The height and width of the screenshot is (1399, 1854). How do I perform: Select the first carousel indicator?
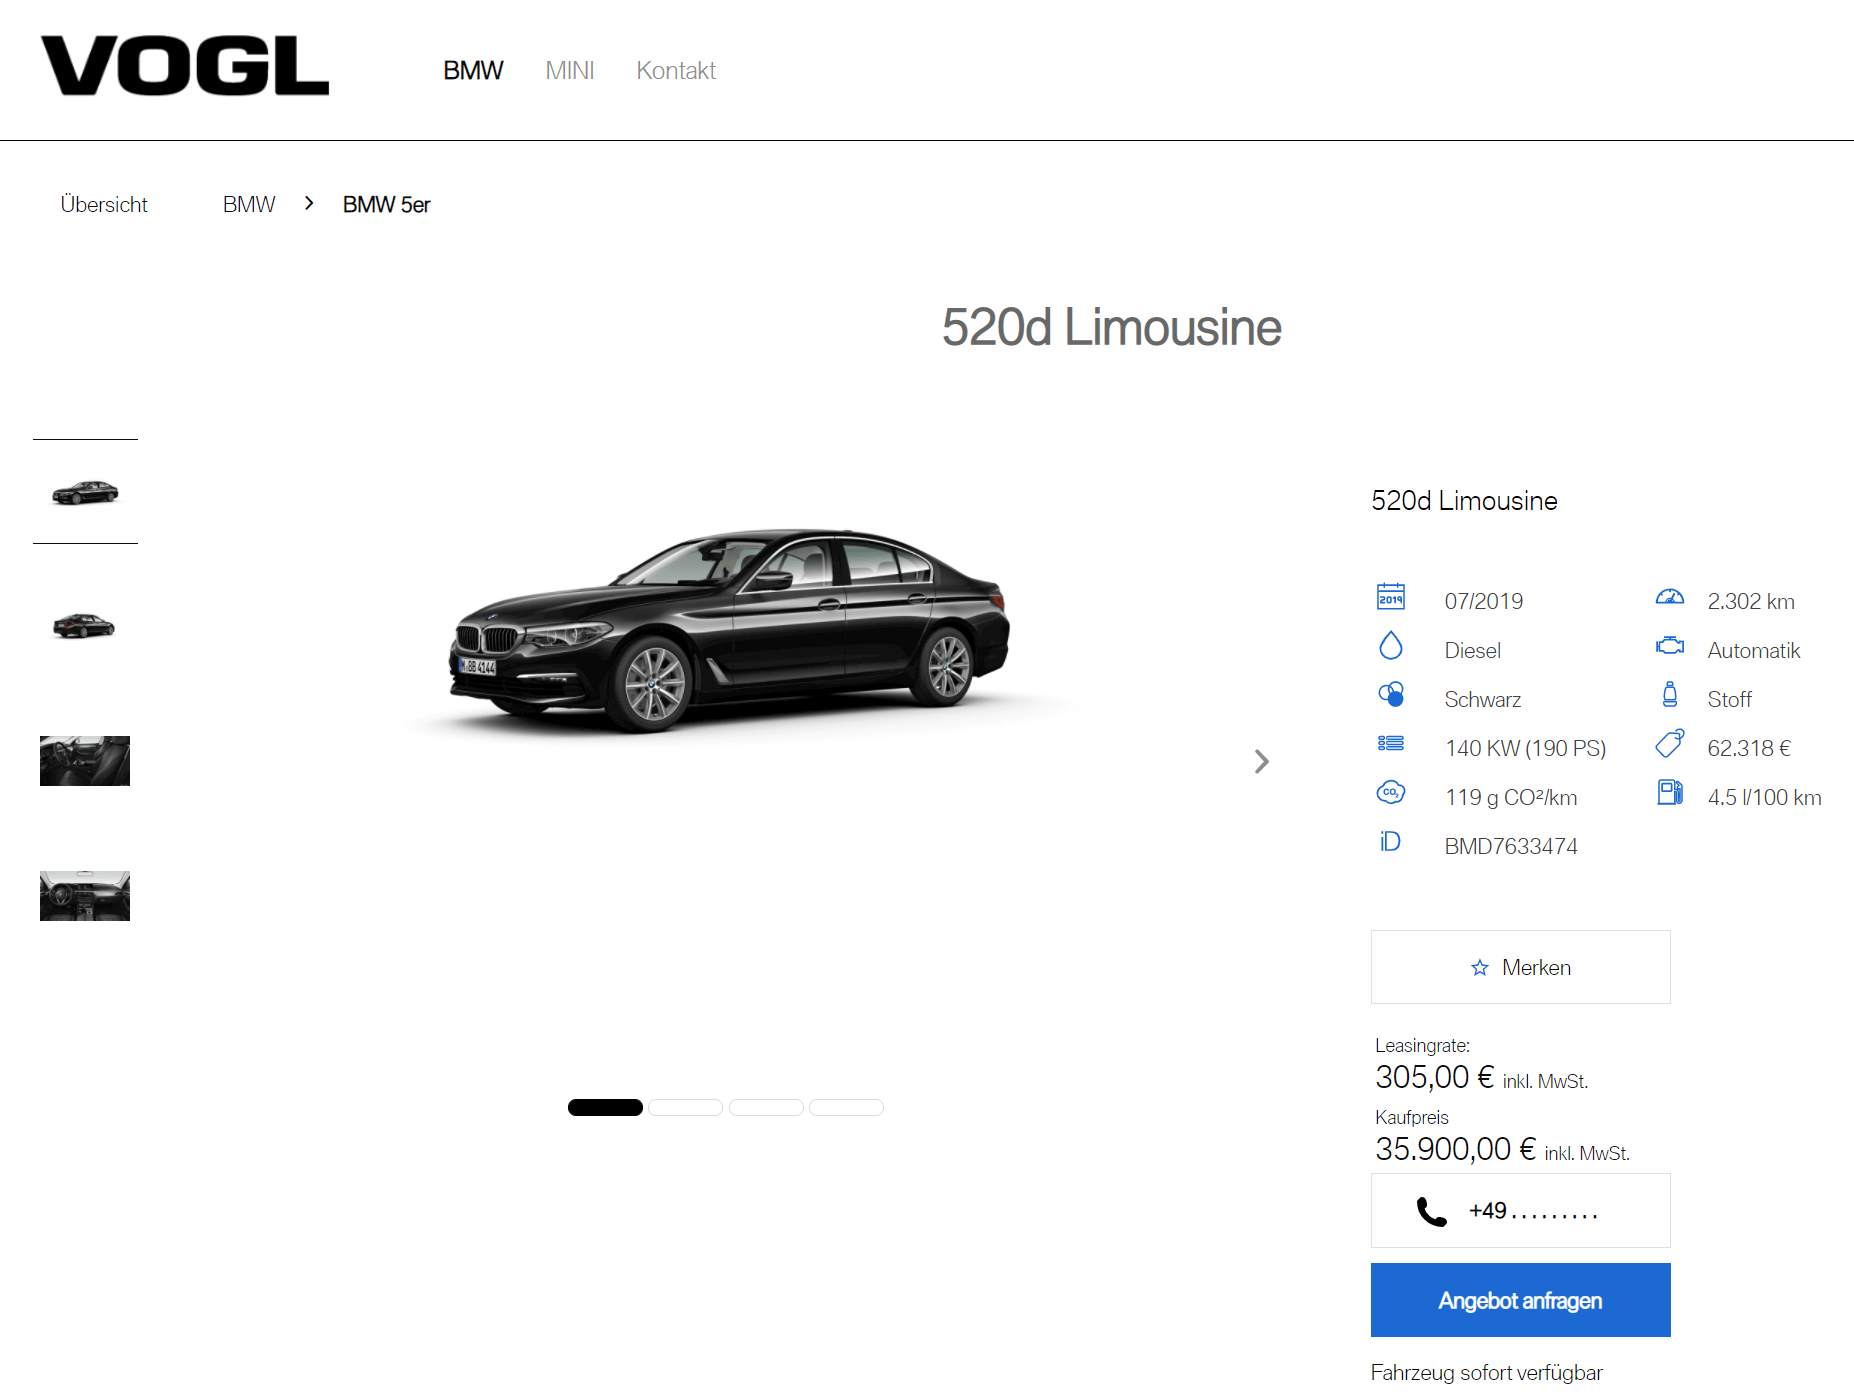(605, 1107)
